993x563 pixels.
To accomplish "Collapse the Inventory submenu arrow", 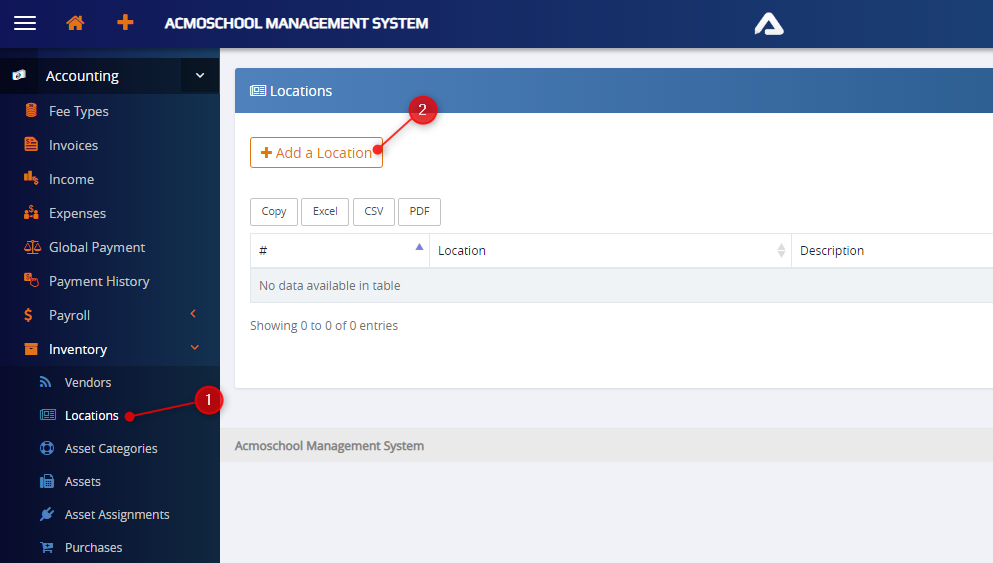I will click(194, 348).
